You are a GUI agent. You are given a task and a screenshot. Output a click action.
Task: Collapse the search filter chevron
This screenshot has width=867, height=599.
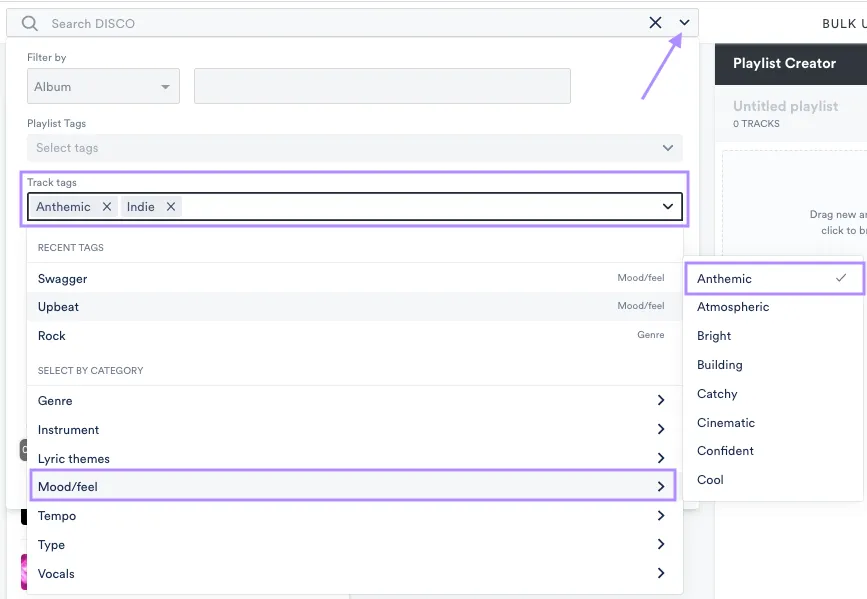click(x=685, y=23)
